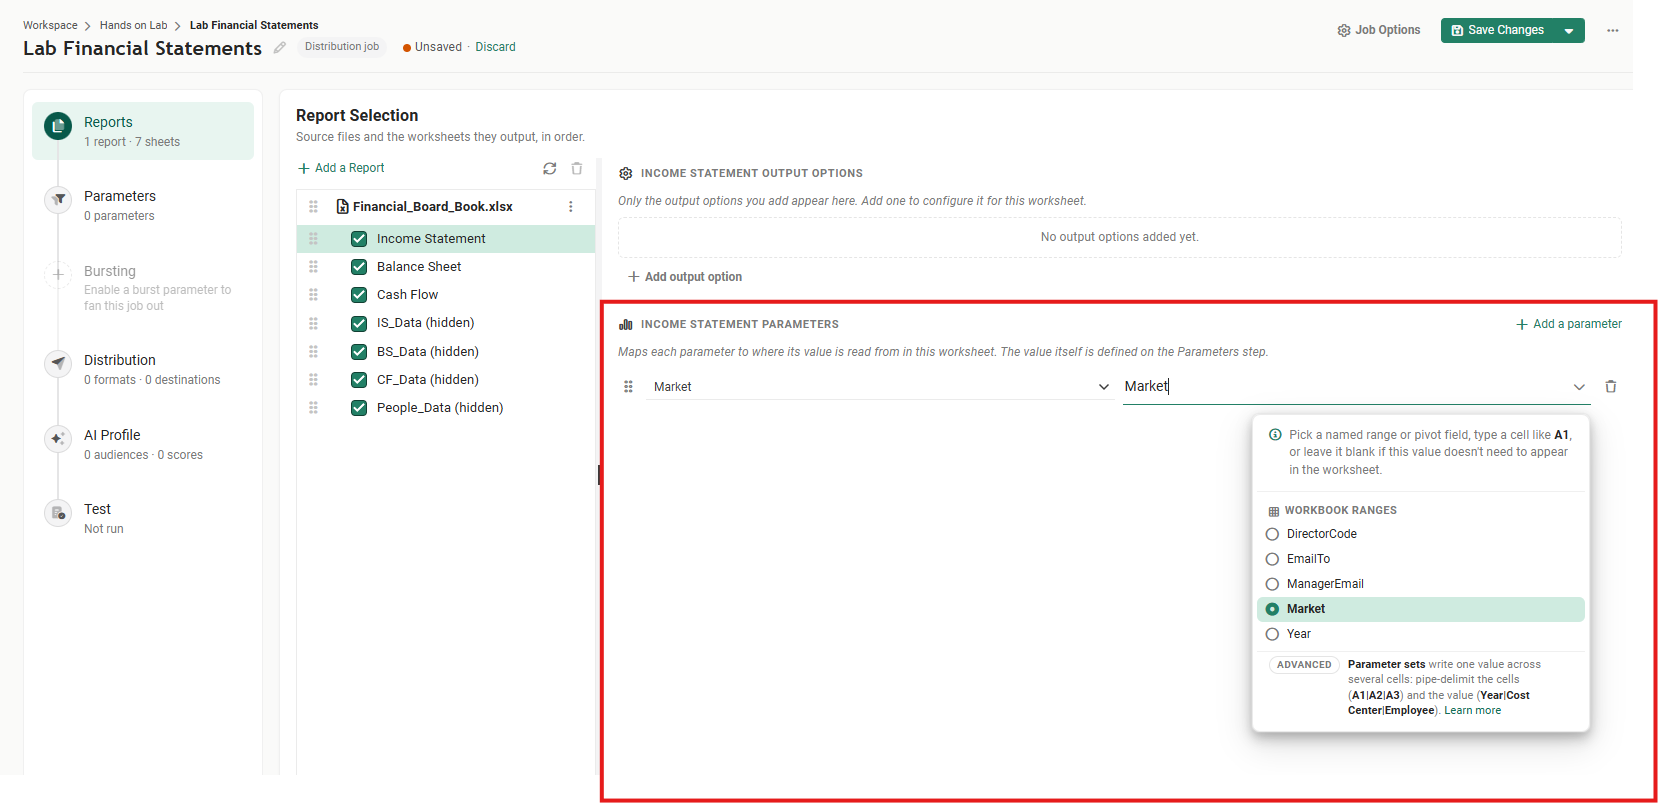Select the ManagerEmail range radio
Screen dimensions: 1658x803
point(1272,584)
